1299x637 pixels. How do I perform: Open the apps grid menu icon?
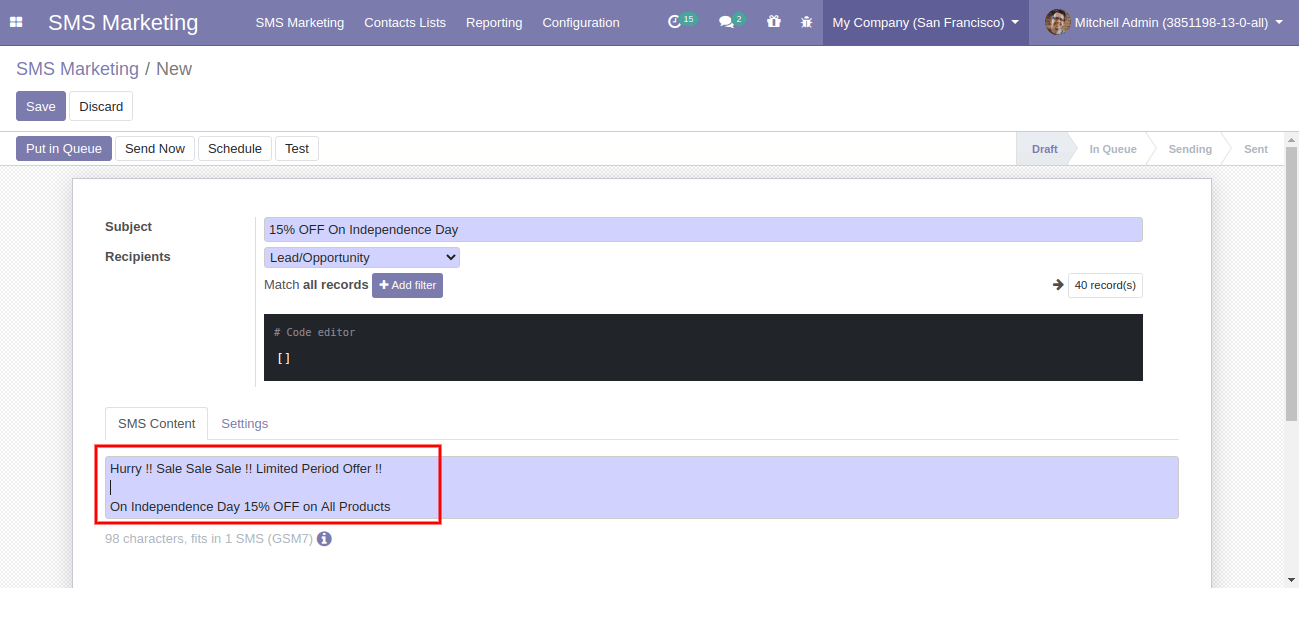click(16, 22)
